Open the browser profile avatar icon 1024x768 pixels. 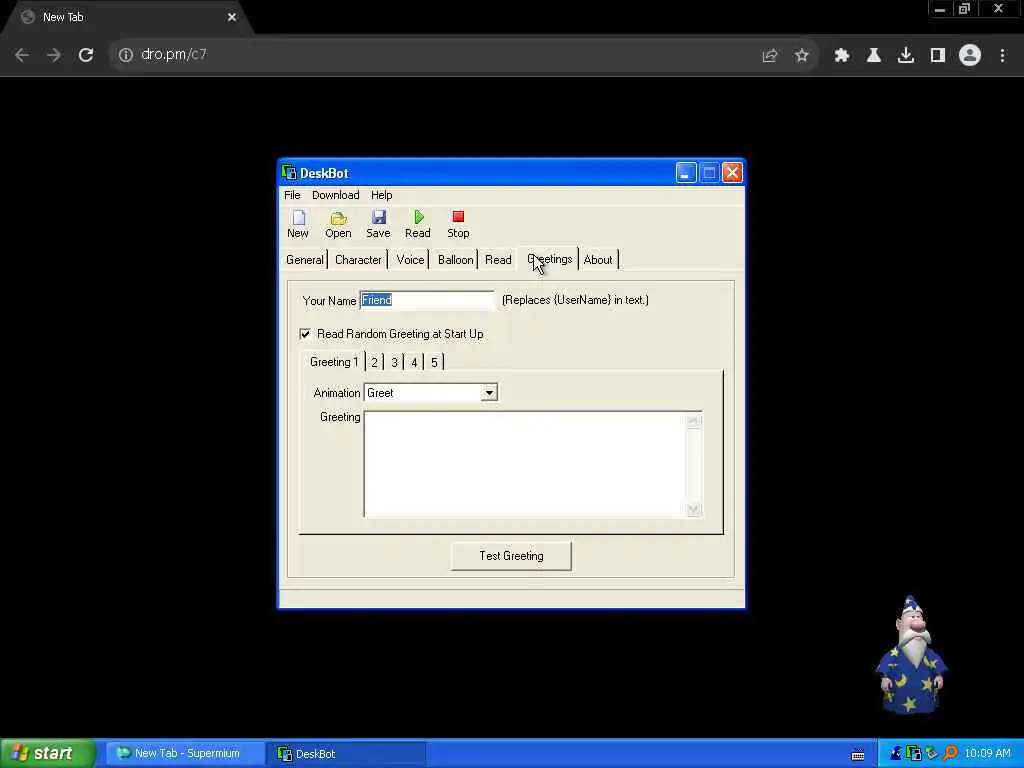coord(970,56)
